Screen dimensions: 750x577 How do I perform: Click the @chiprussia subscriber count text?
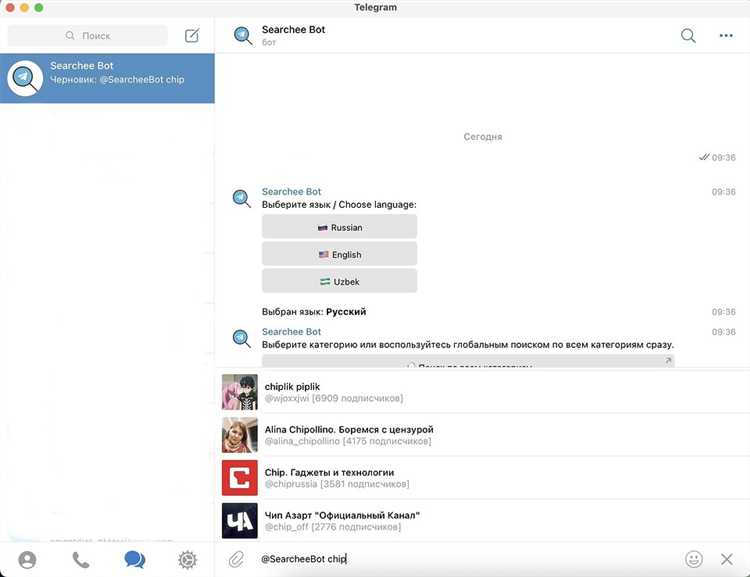point(364,484)
